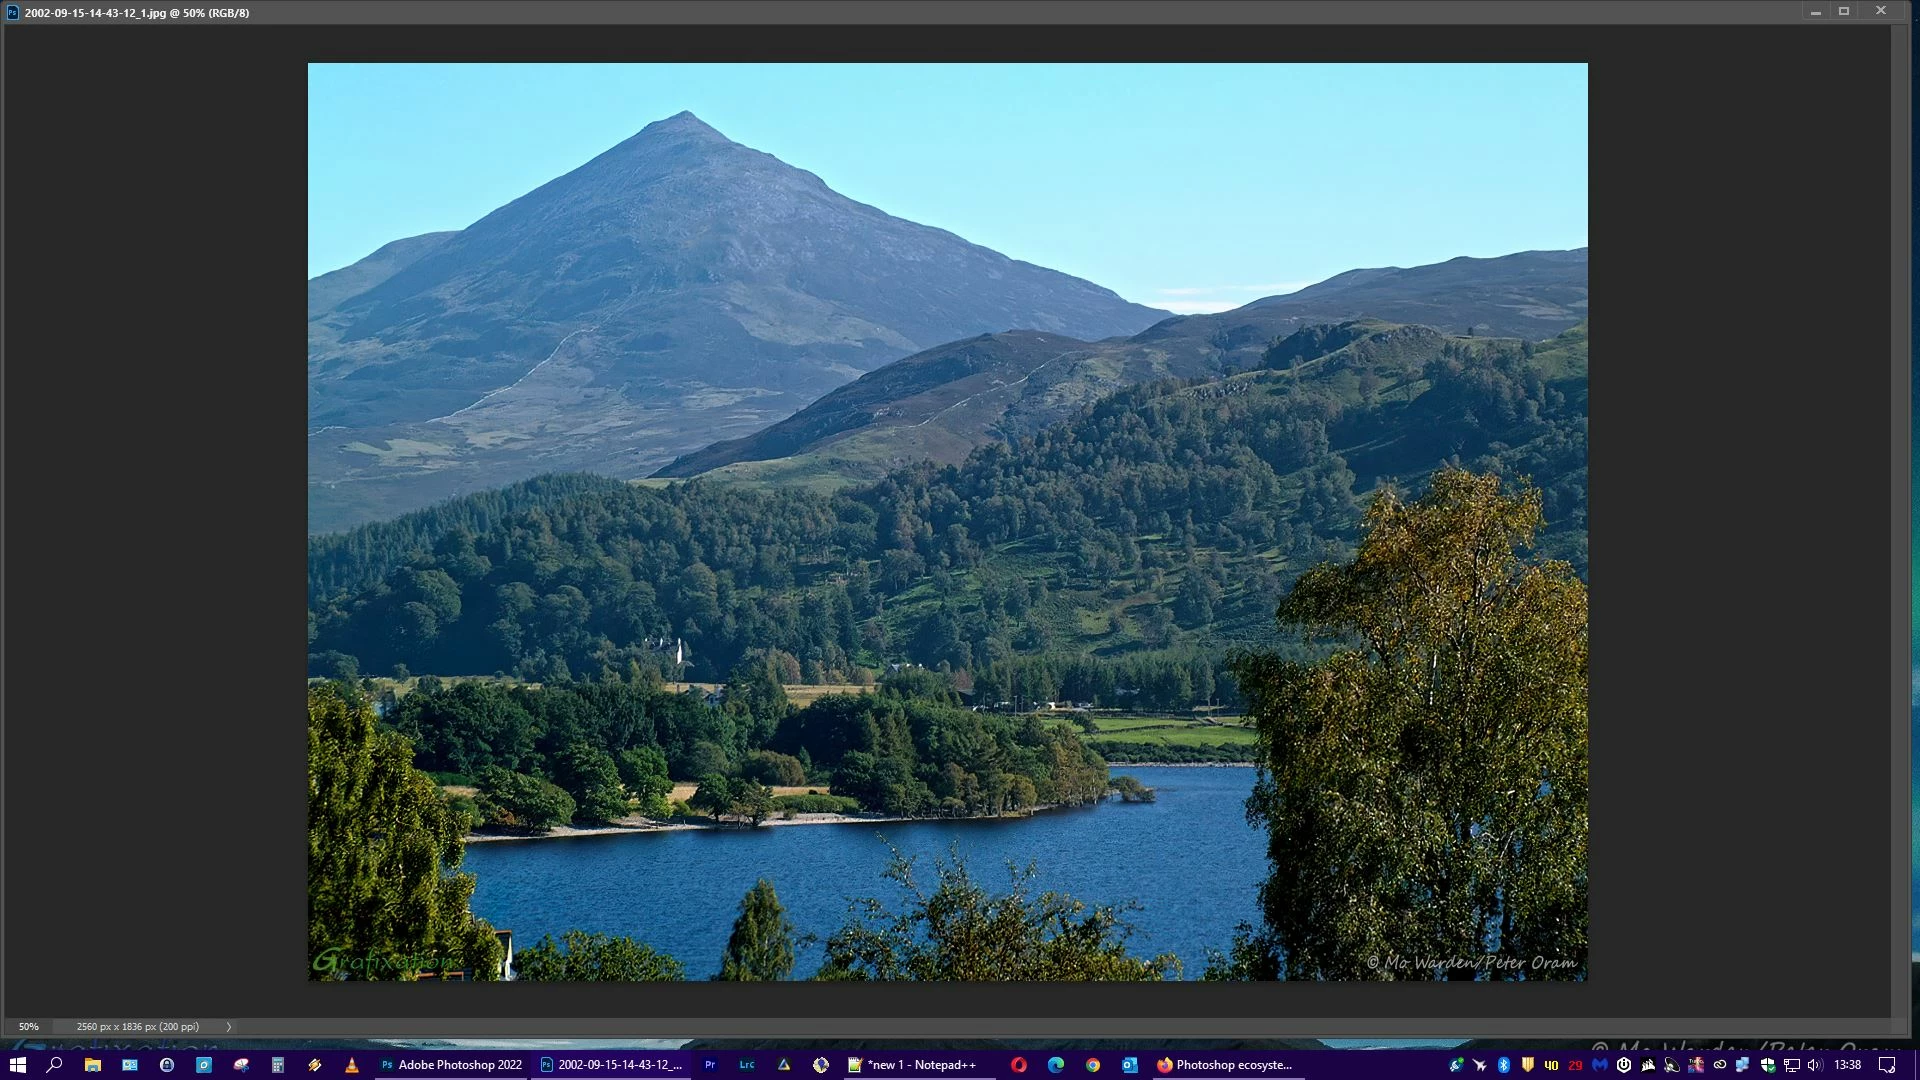Click the 50% zoom level field

(x=29, y=1027)
